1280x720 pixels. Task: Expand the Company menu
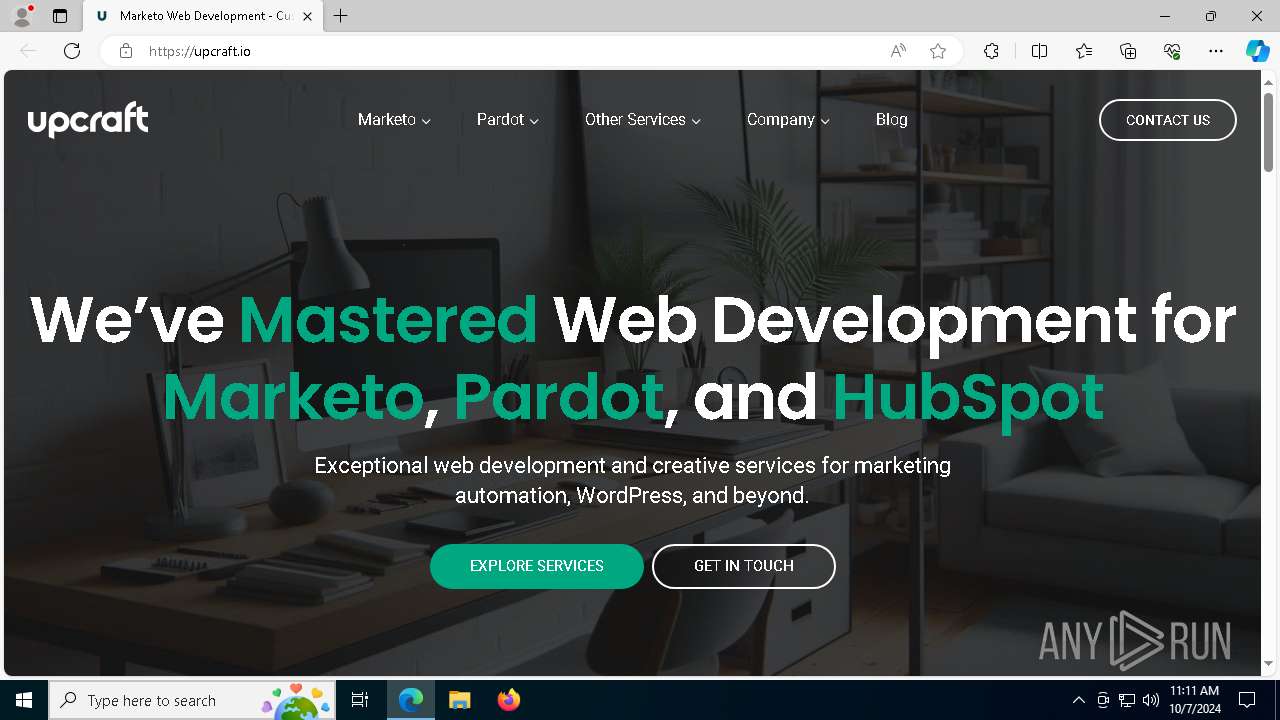pyautogui.click(x=788, y=119)
